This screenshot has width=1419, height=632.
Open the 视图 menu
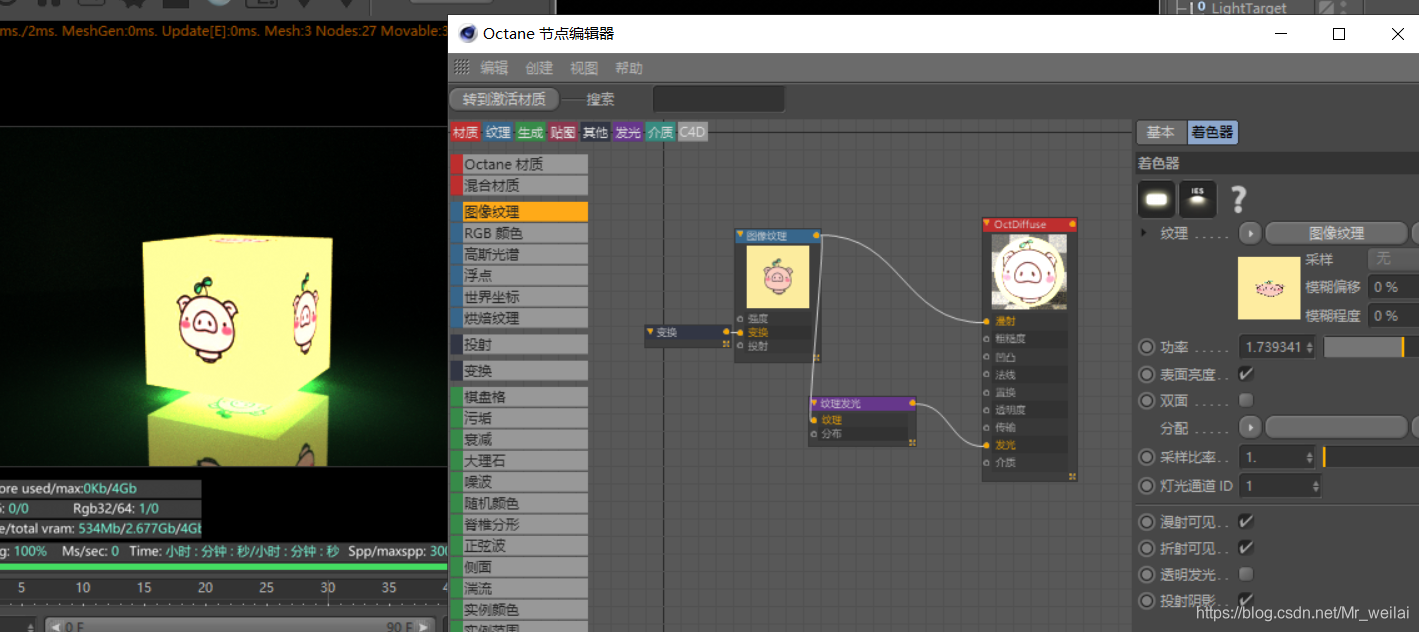tap(584, 68)
